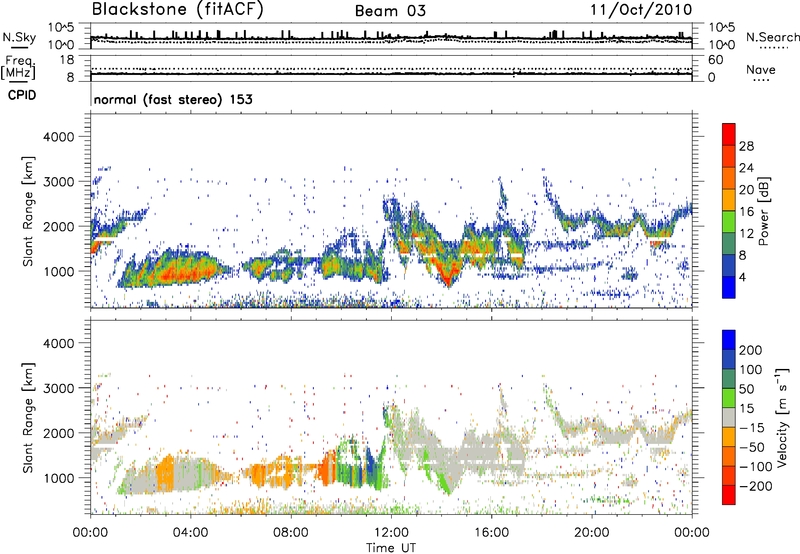This screenshot has height=554, width=800.
Task: Click '200' on the velocity colorbar
Action: [x=750, y=350]
